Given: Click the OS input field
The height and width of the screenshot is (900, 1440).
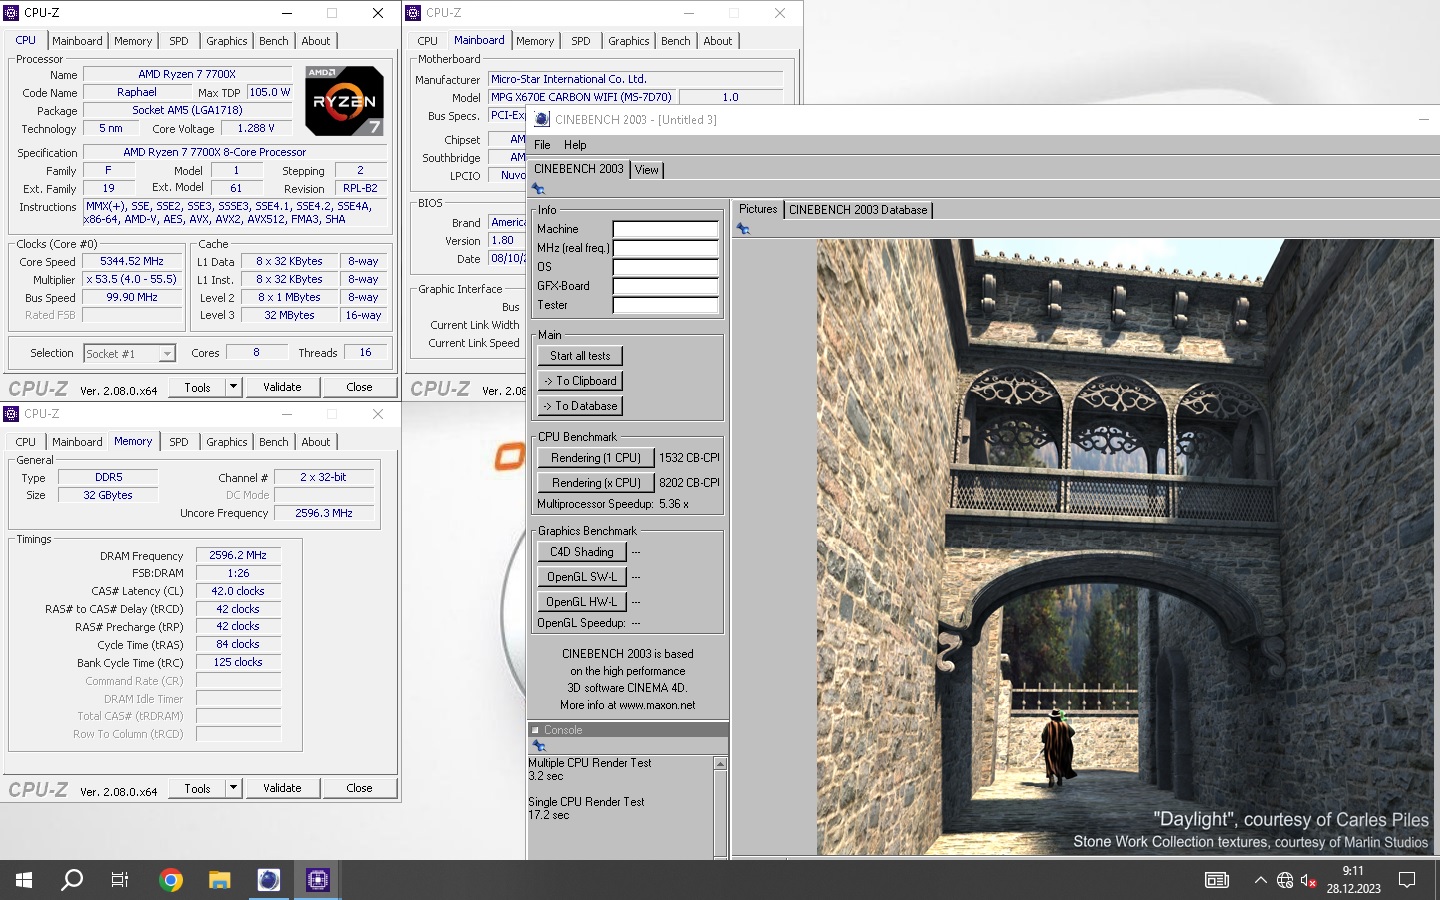Looking at the screenshot, I should click(x=665, y=267).
